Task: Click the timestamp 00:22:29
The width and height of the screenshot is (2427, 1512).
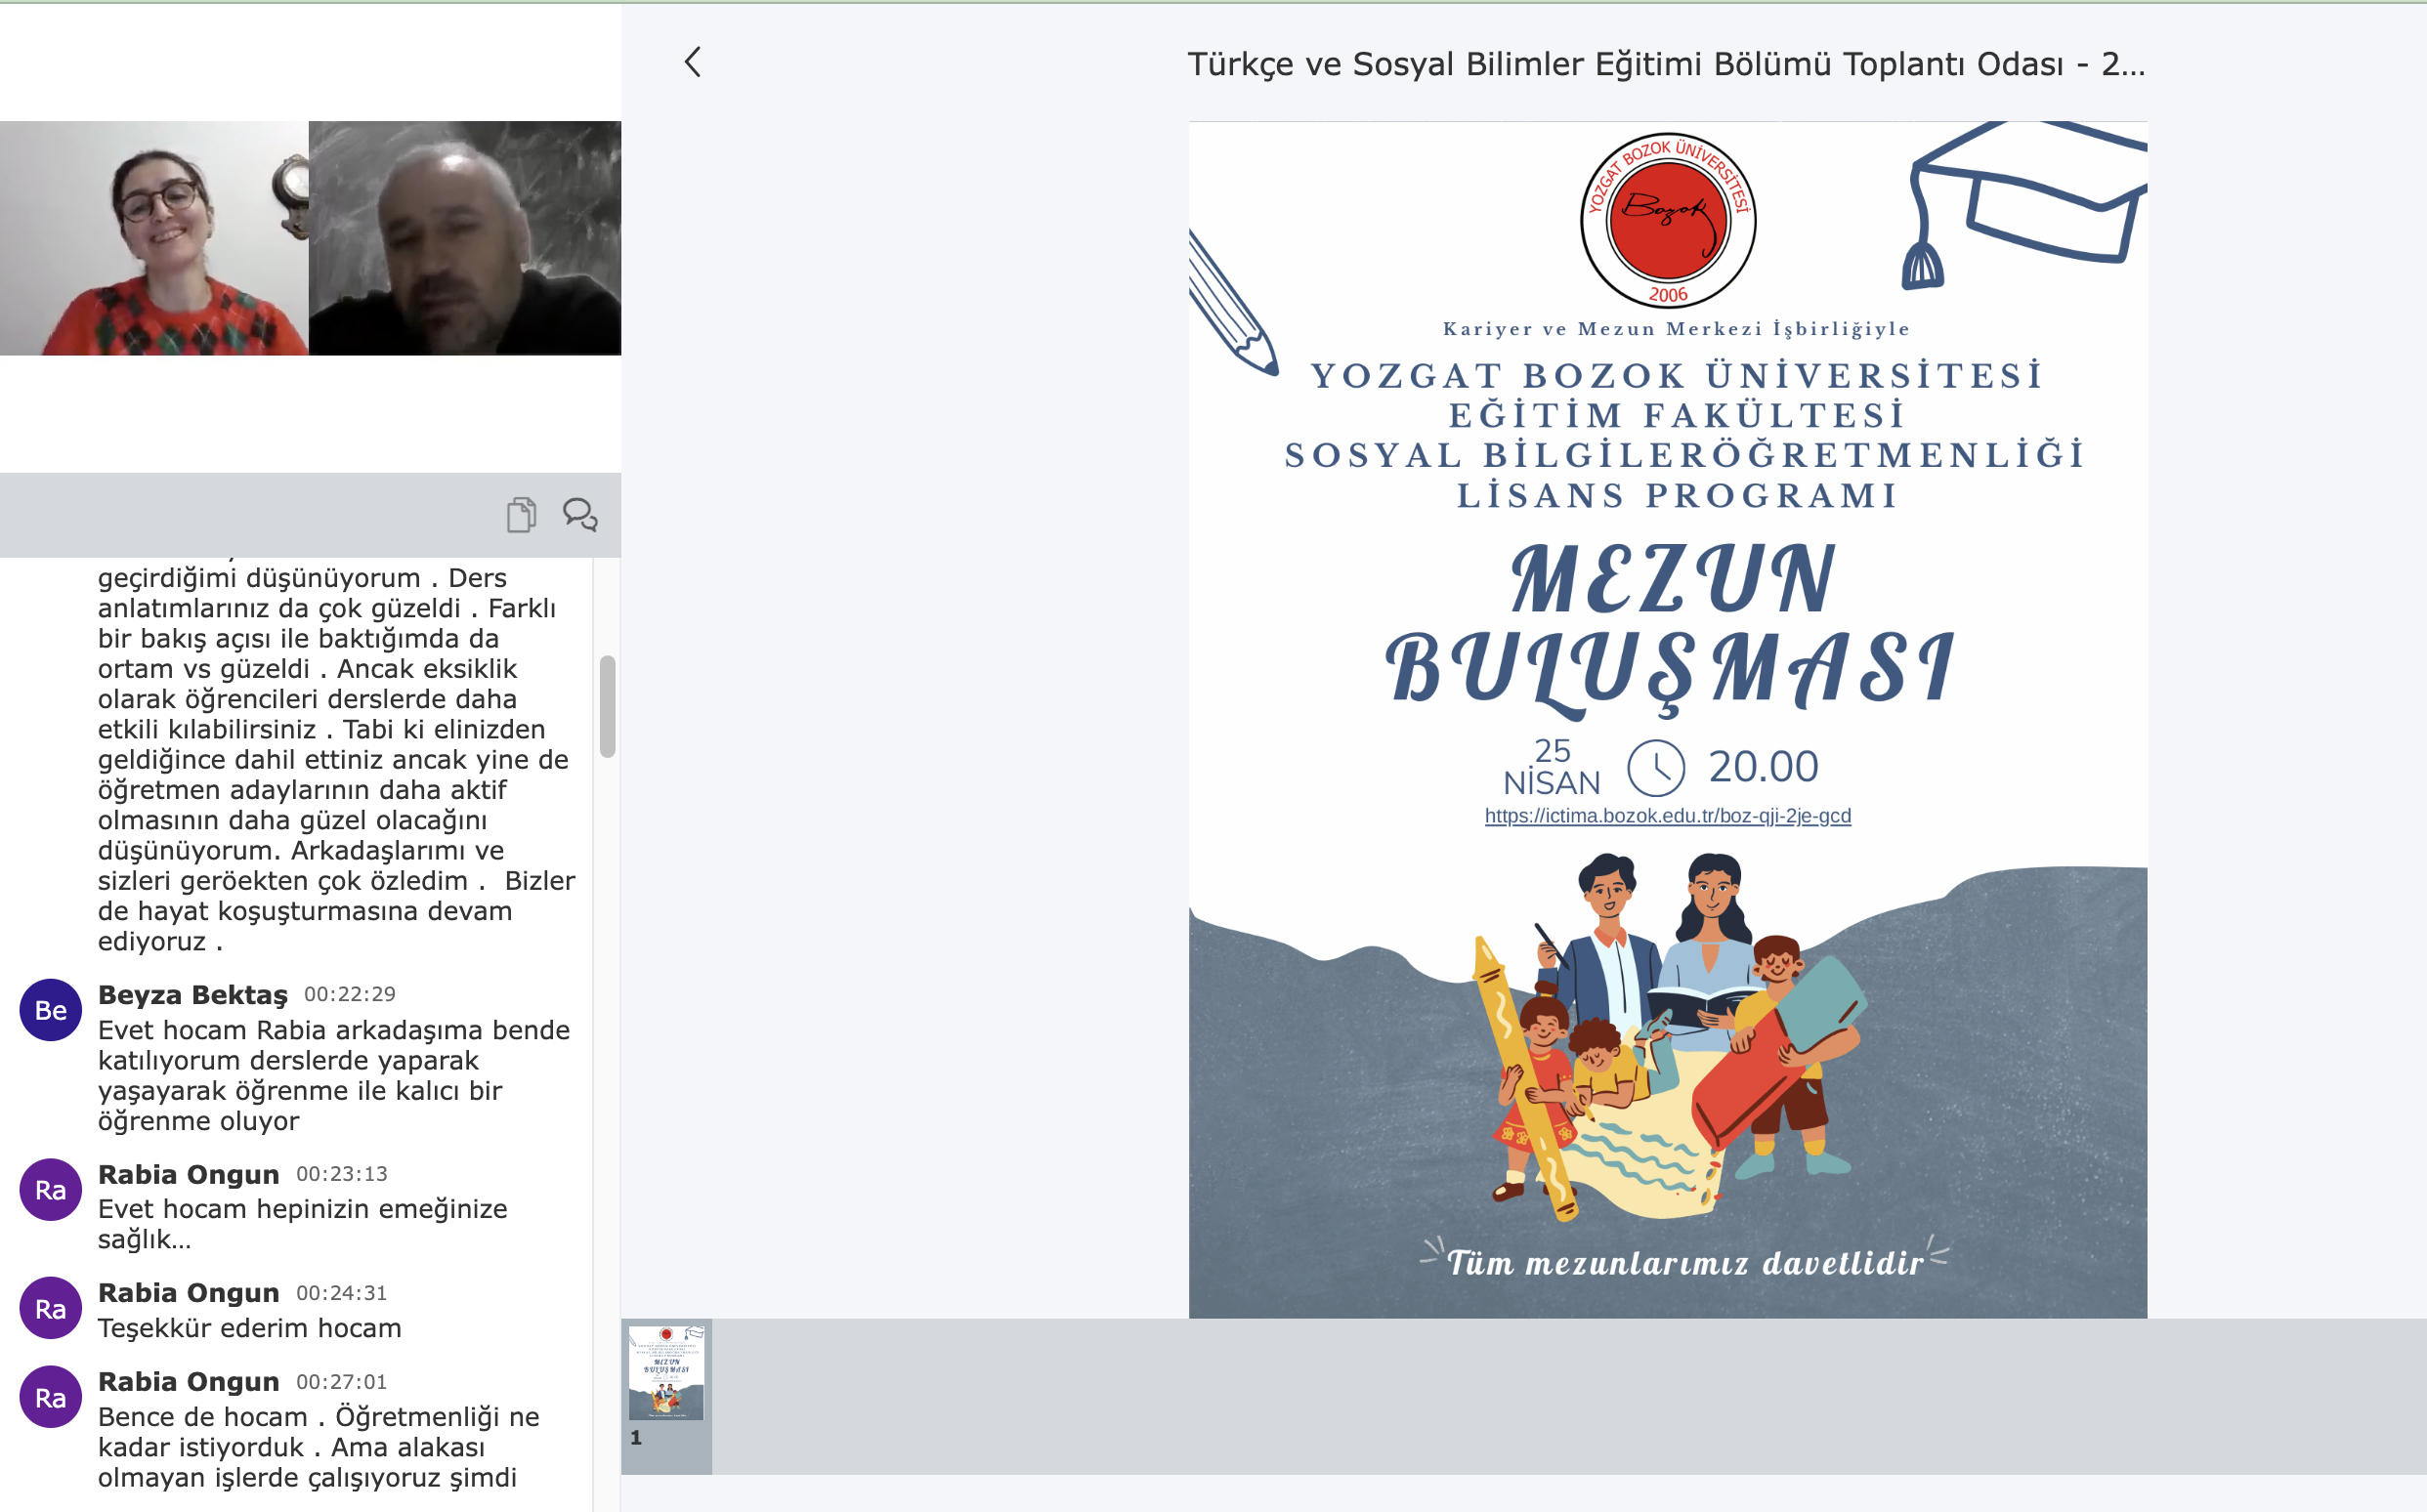Action: pos(350,994)
